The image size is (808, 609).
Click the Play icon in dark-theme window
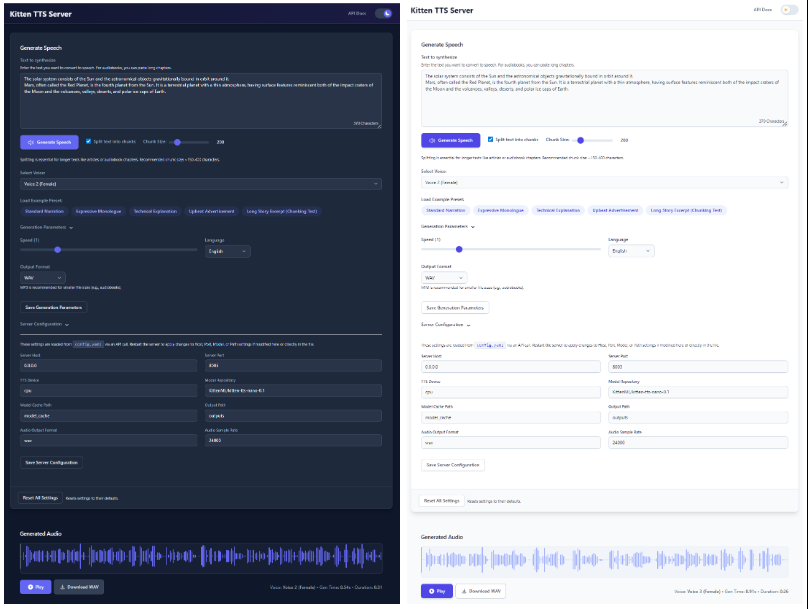[x=30, y=587]
